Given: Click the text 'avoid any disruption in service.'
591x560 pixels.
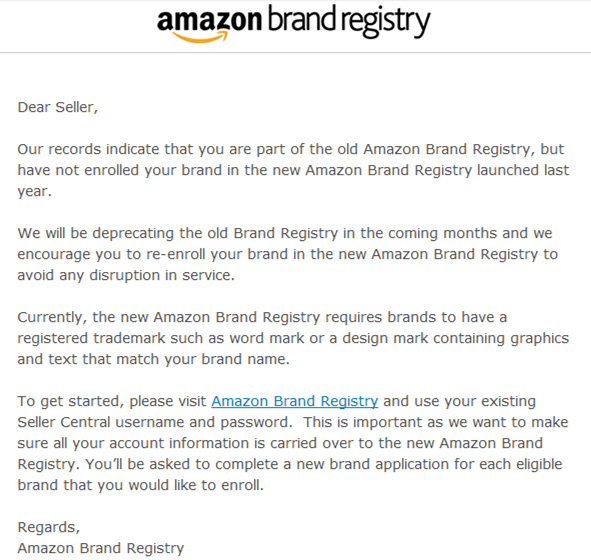Looking at the screenshot, I should pyautogui.click(x=126, y=275).
